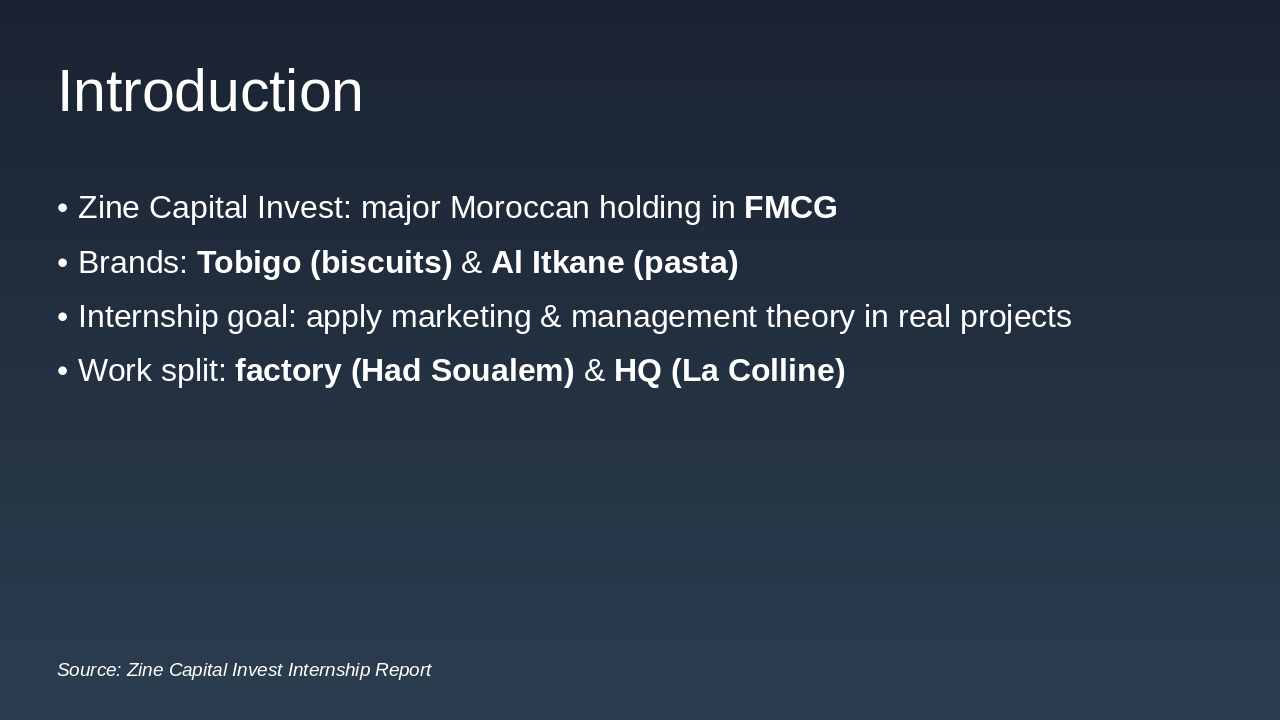Click the Internship goal text
1280x720 pixels.
(187, 317)
